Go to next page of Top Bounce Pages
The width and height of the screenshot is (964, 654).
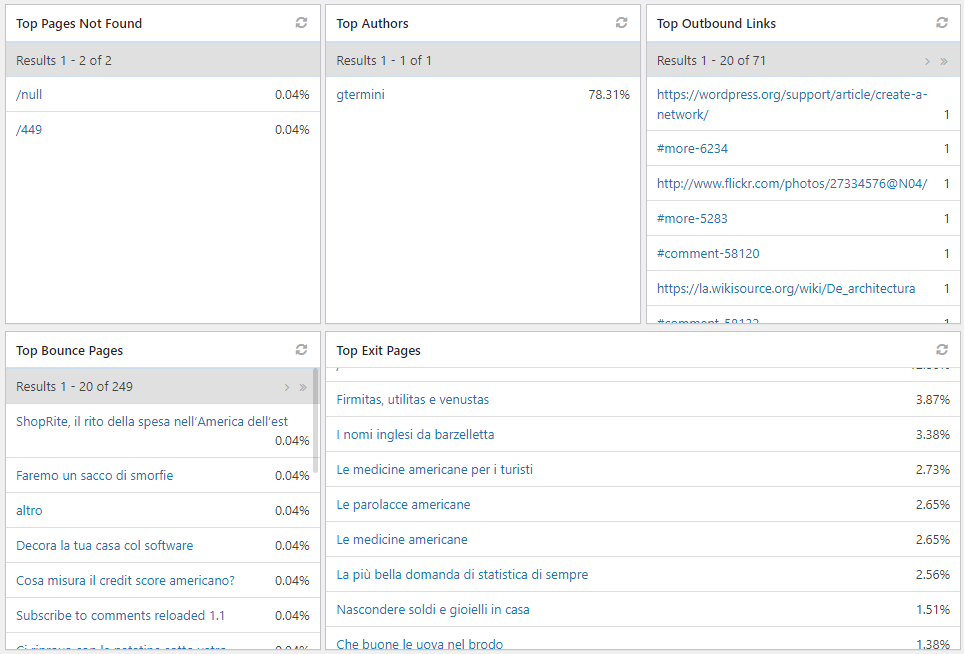point(287,386)
